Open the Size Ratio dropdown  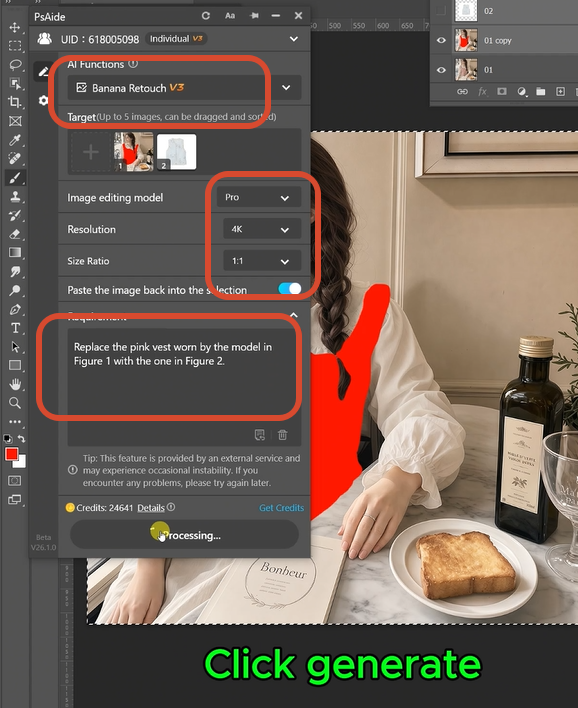click(x=262, y=261)
